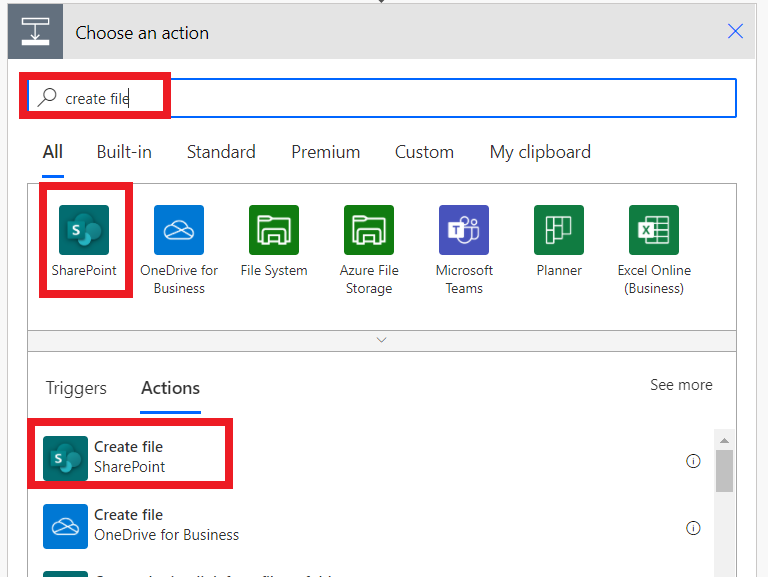Switch to the Triggers tab
This screenshot has height=577, width=768.
pyautogui.click(x=76, y=388)
